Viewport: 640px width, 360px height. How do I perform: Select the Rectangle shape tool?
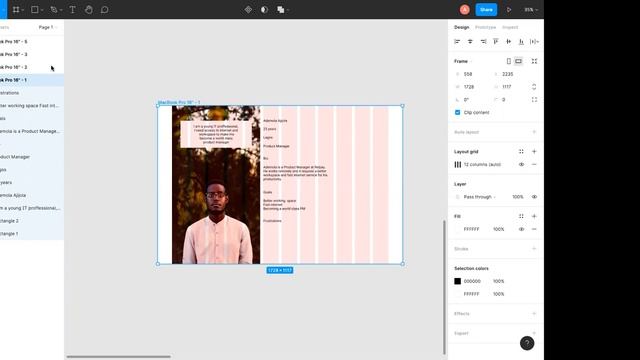(x=35, y=9)
